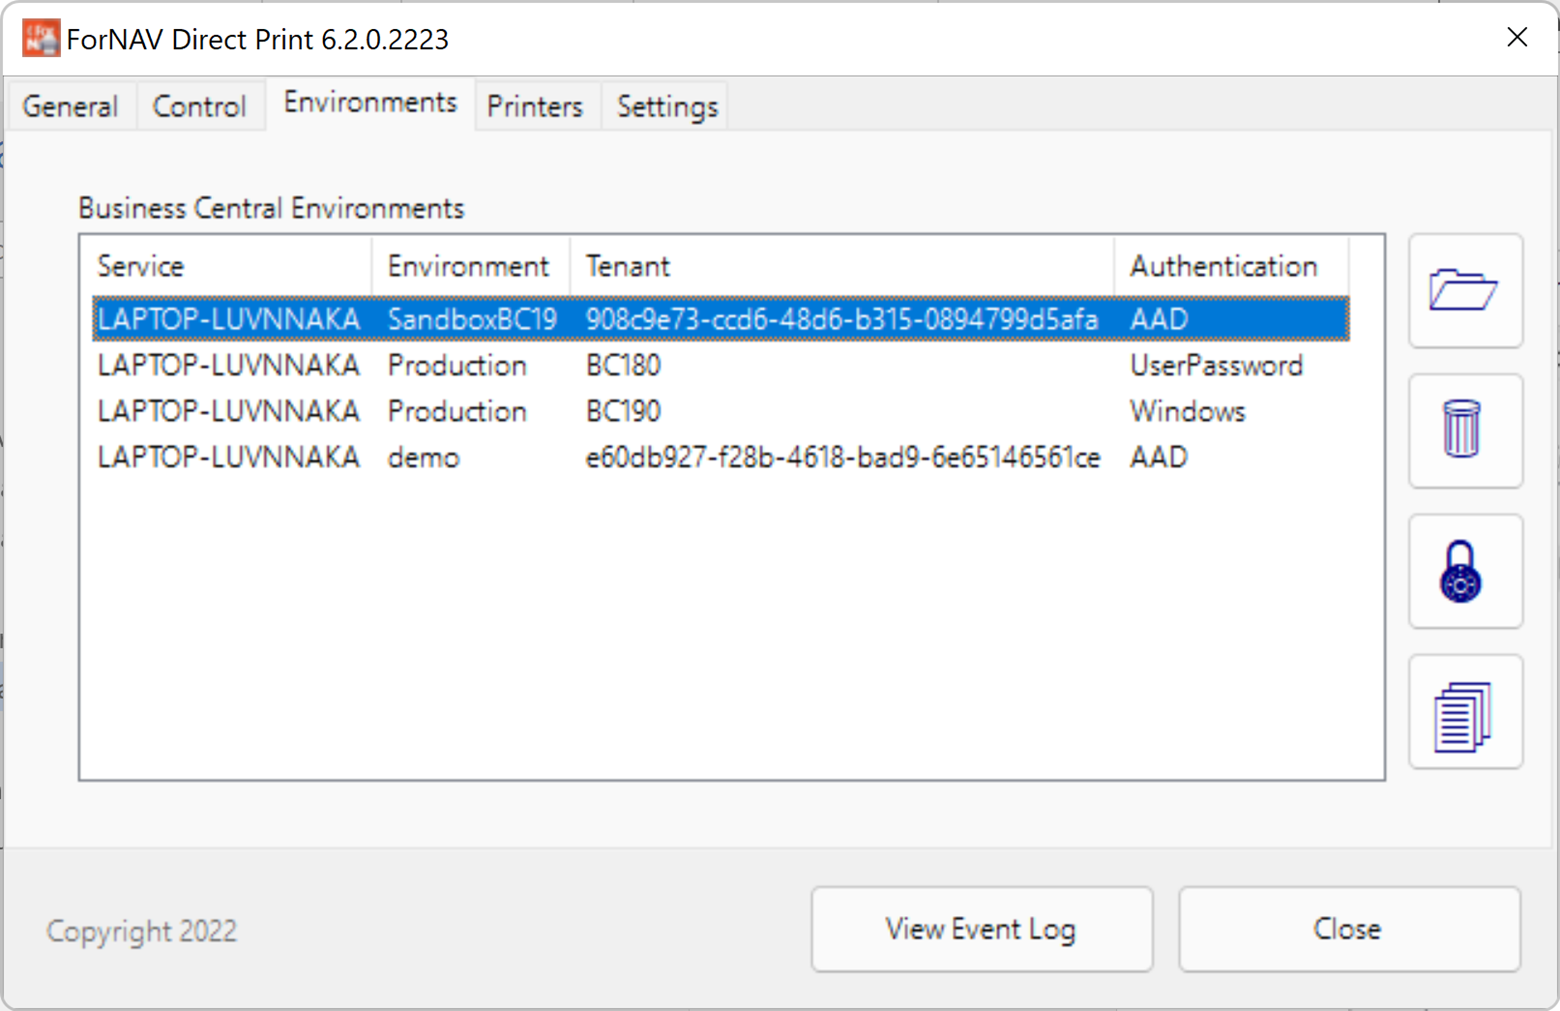Click the UserPassword authentication cell
Screen dimensions: 1560x1011
1217,365
